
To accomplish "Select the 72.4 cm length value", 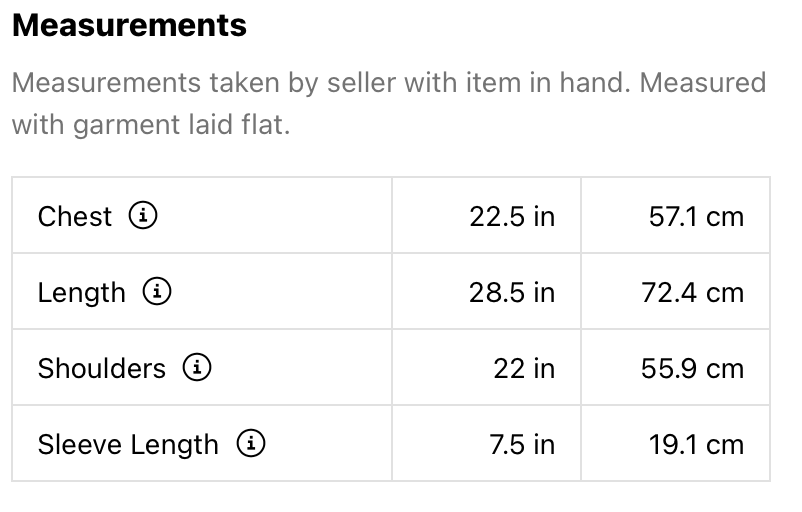I will click(x=692, y=293).
